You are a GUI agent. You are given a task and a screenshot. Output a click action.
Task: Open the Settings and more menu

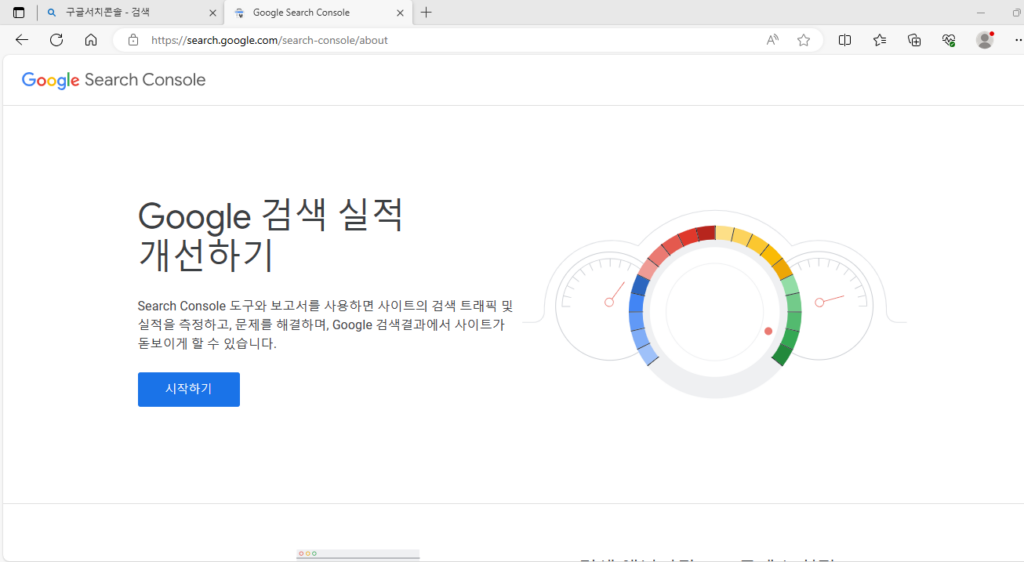click(1017, 40)
